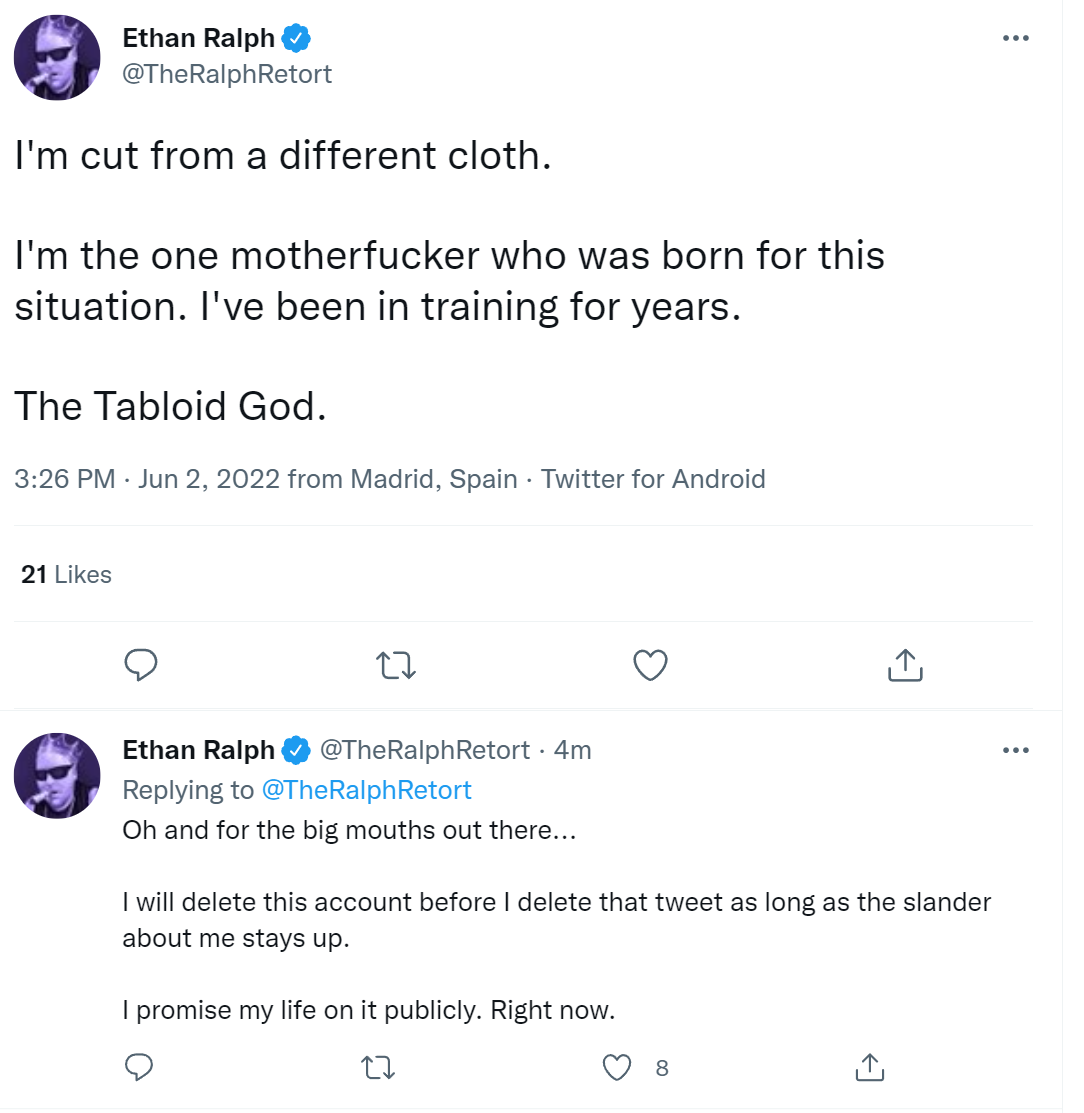View the 21 Likes list
The height and width of the screenshot is (1113, 1084).
[x=66, y=574]
